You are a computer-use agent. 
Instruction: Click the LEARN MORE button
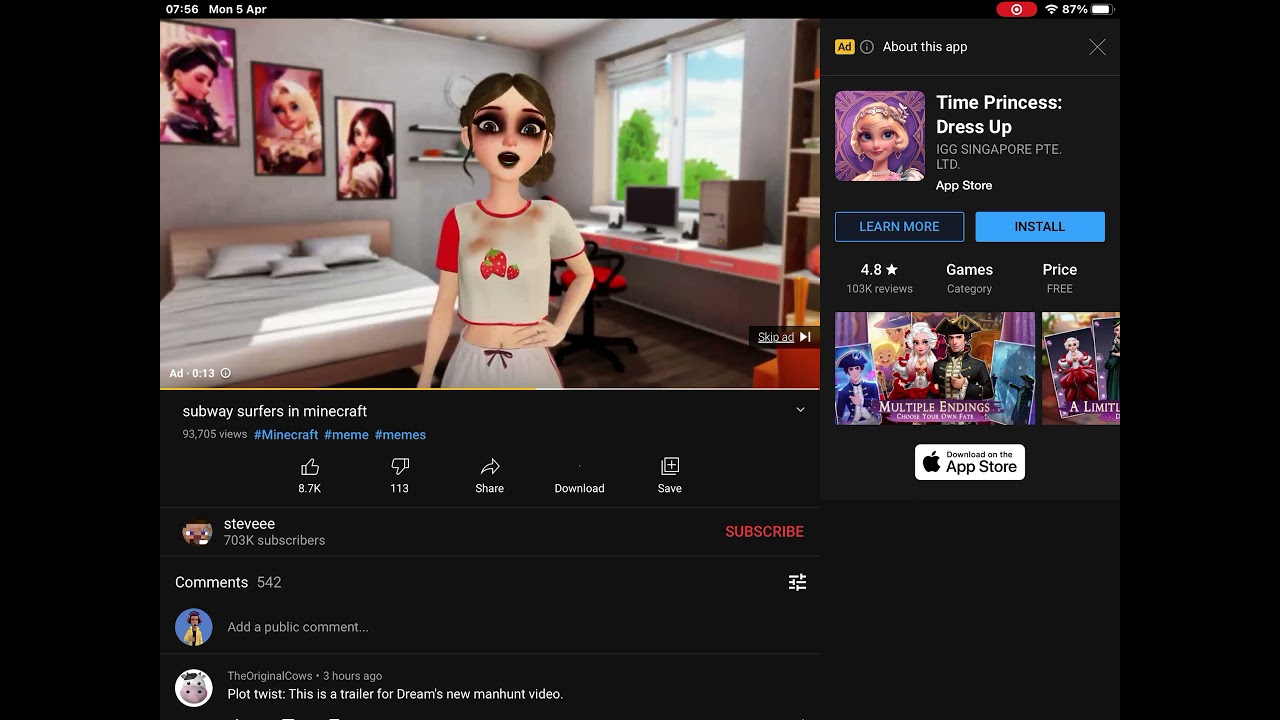pyautogui.click(x=899, y=227)
